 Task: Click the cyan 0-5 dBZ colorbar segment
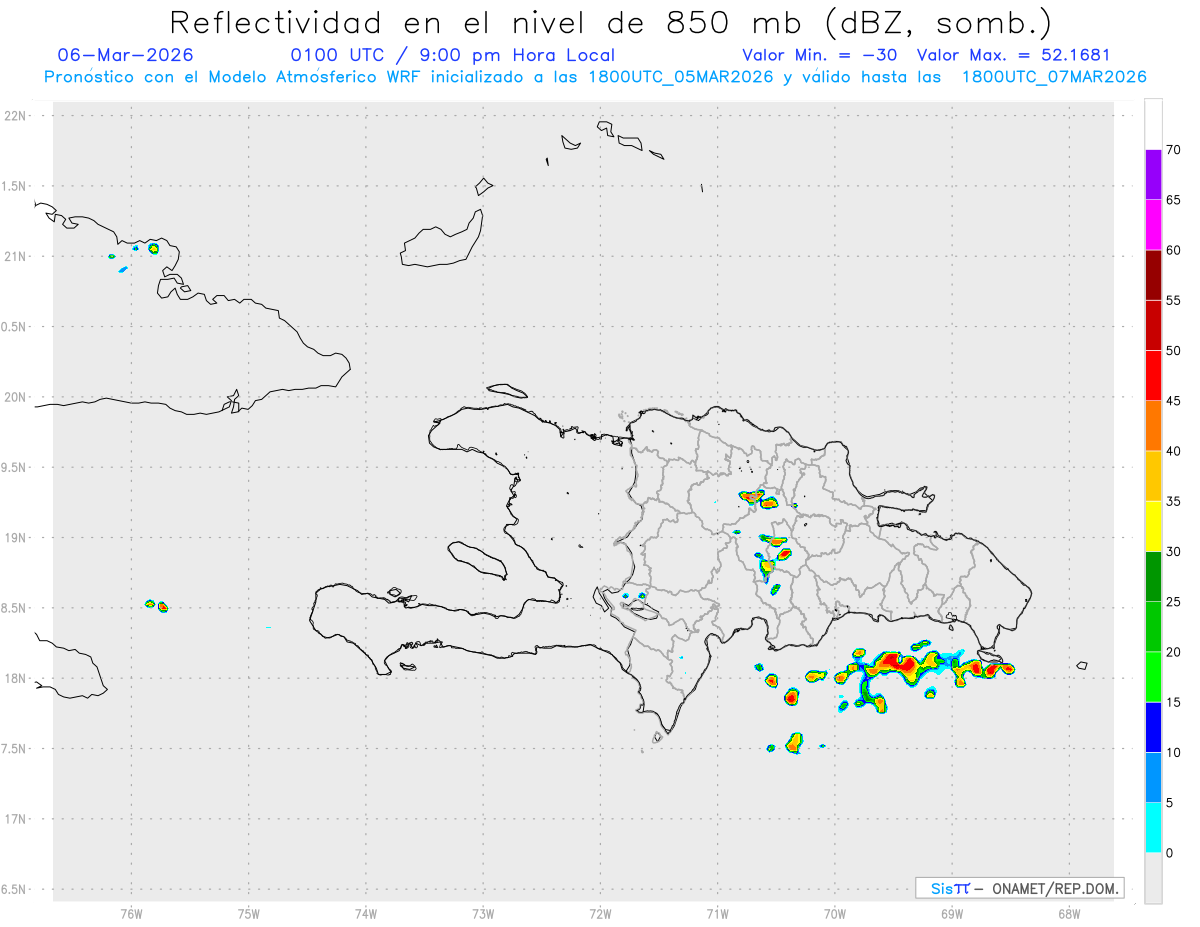[1153, 828]
